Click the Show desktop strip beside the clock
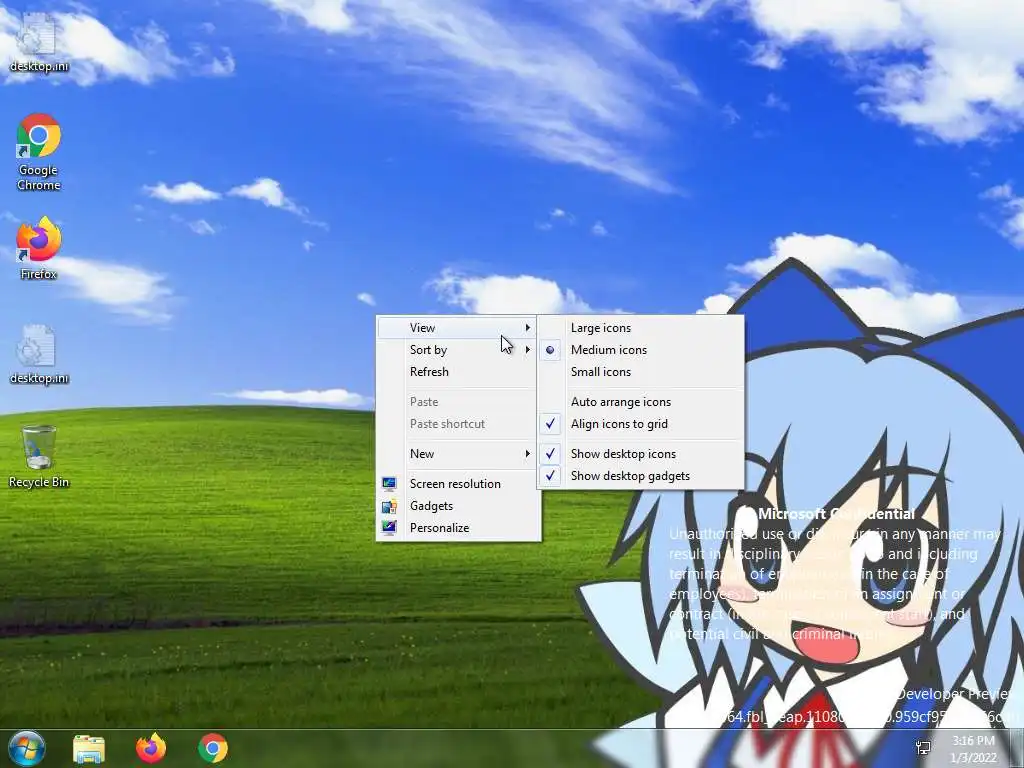 click(x=1017, y=748)
